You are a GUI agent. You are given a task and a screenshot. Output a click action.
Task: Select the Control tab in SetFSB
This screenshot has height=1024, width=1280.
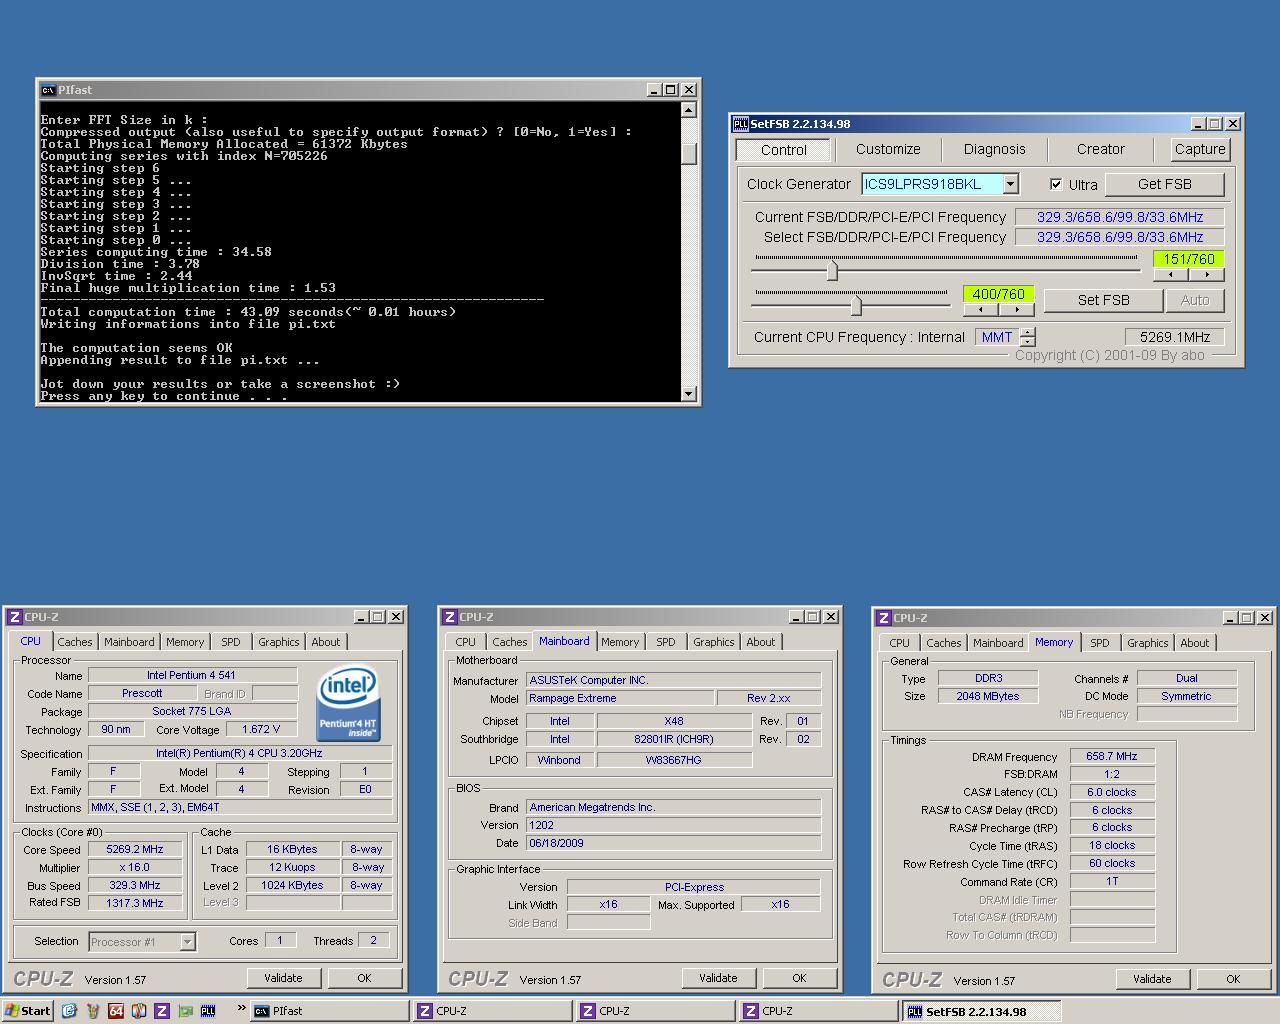[783, 150]
